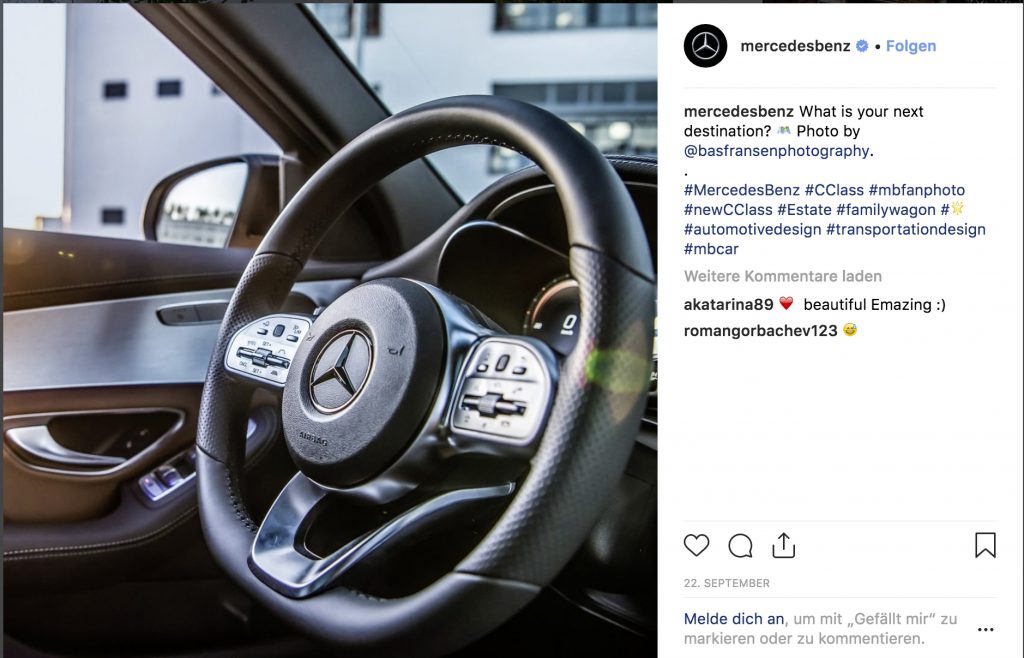Open the #familywagon hashtag
The width and height of the screenshot is (1024, 658).
coord(886,210)
